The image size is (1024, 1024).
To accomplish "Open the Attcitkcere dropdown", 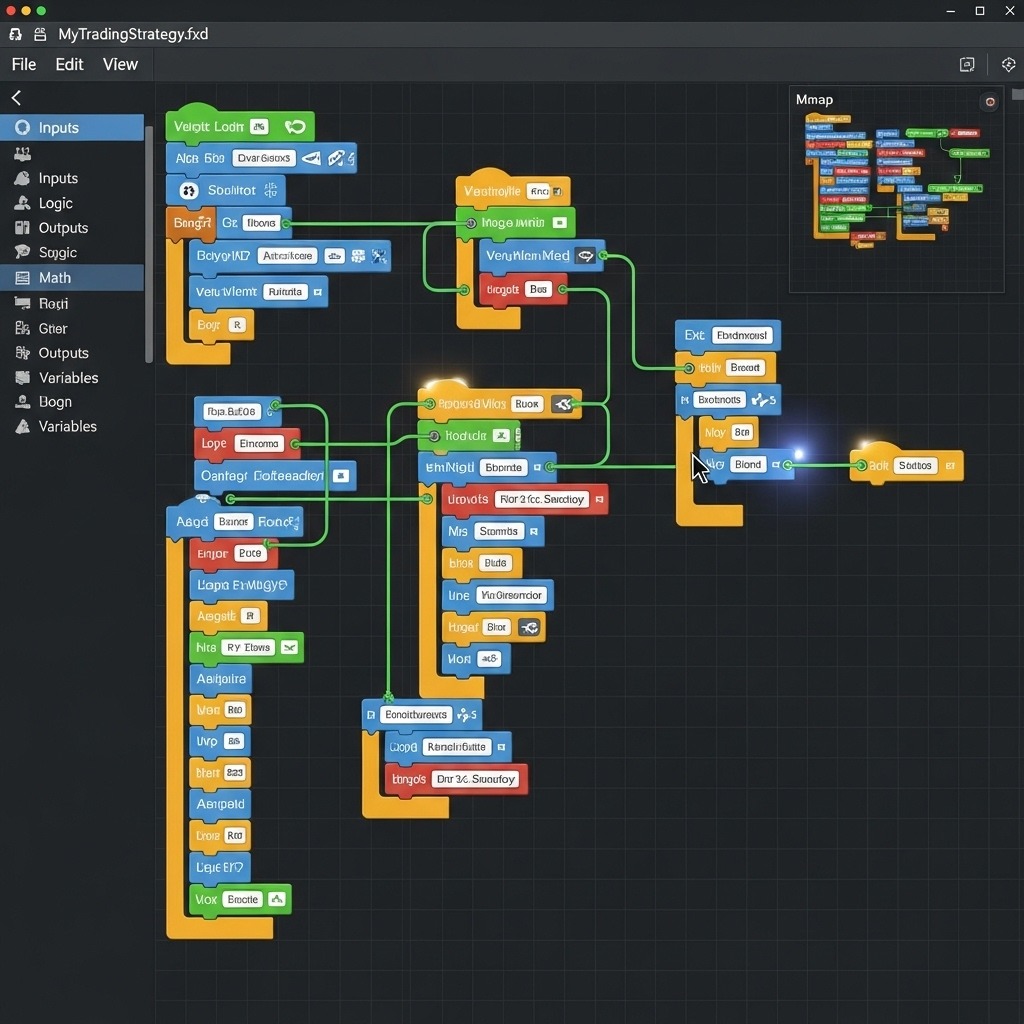I will tap(287, 256).
